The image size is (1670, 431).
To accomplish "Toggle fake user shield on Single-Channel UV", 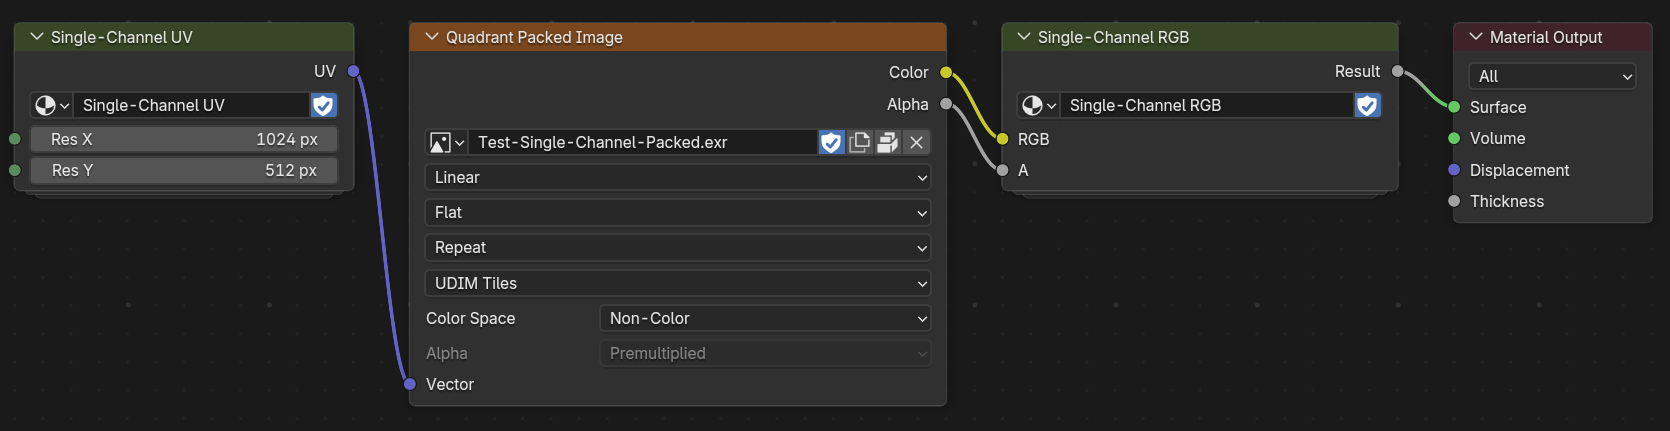I will pyautogui.click(x=323, y=105).
